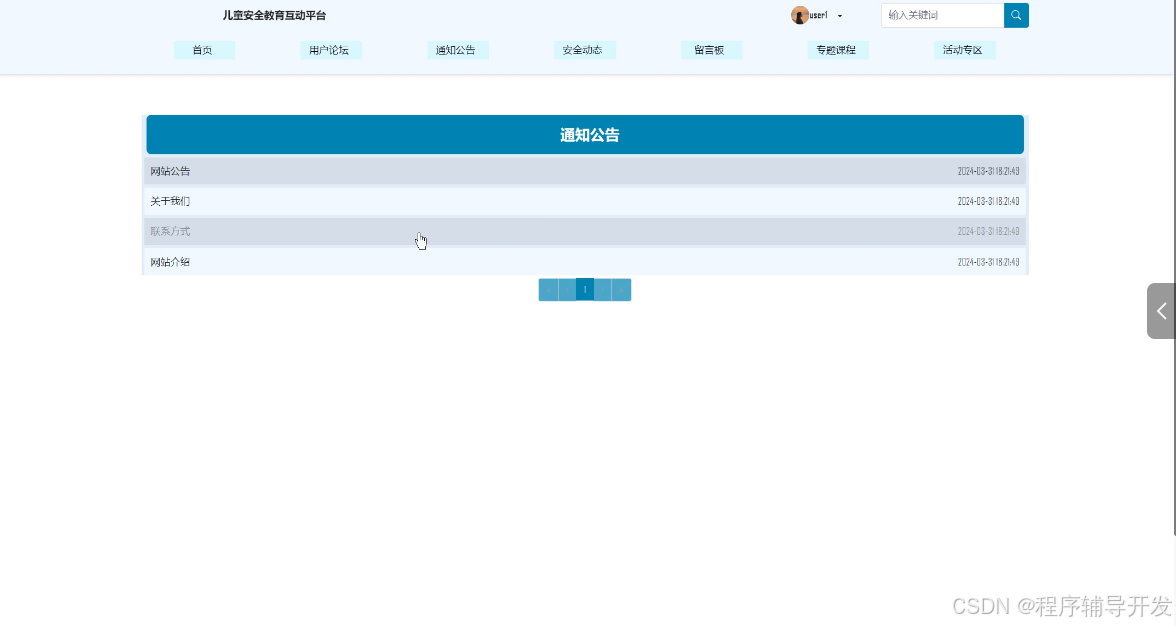
Task: Click the 儿童安全教育互动平台 site title
Action: 274,15
